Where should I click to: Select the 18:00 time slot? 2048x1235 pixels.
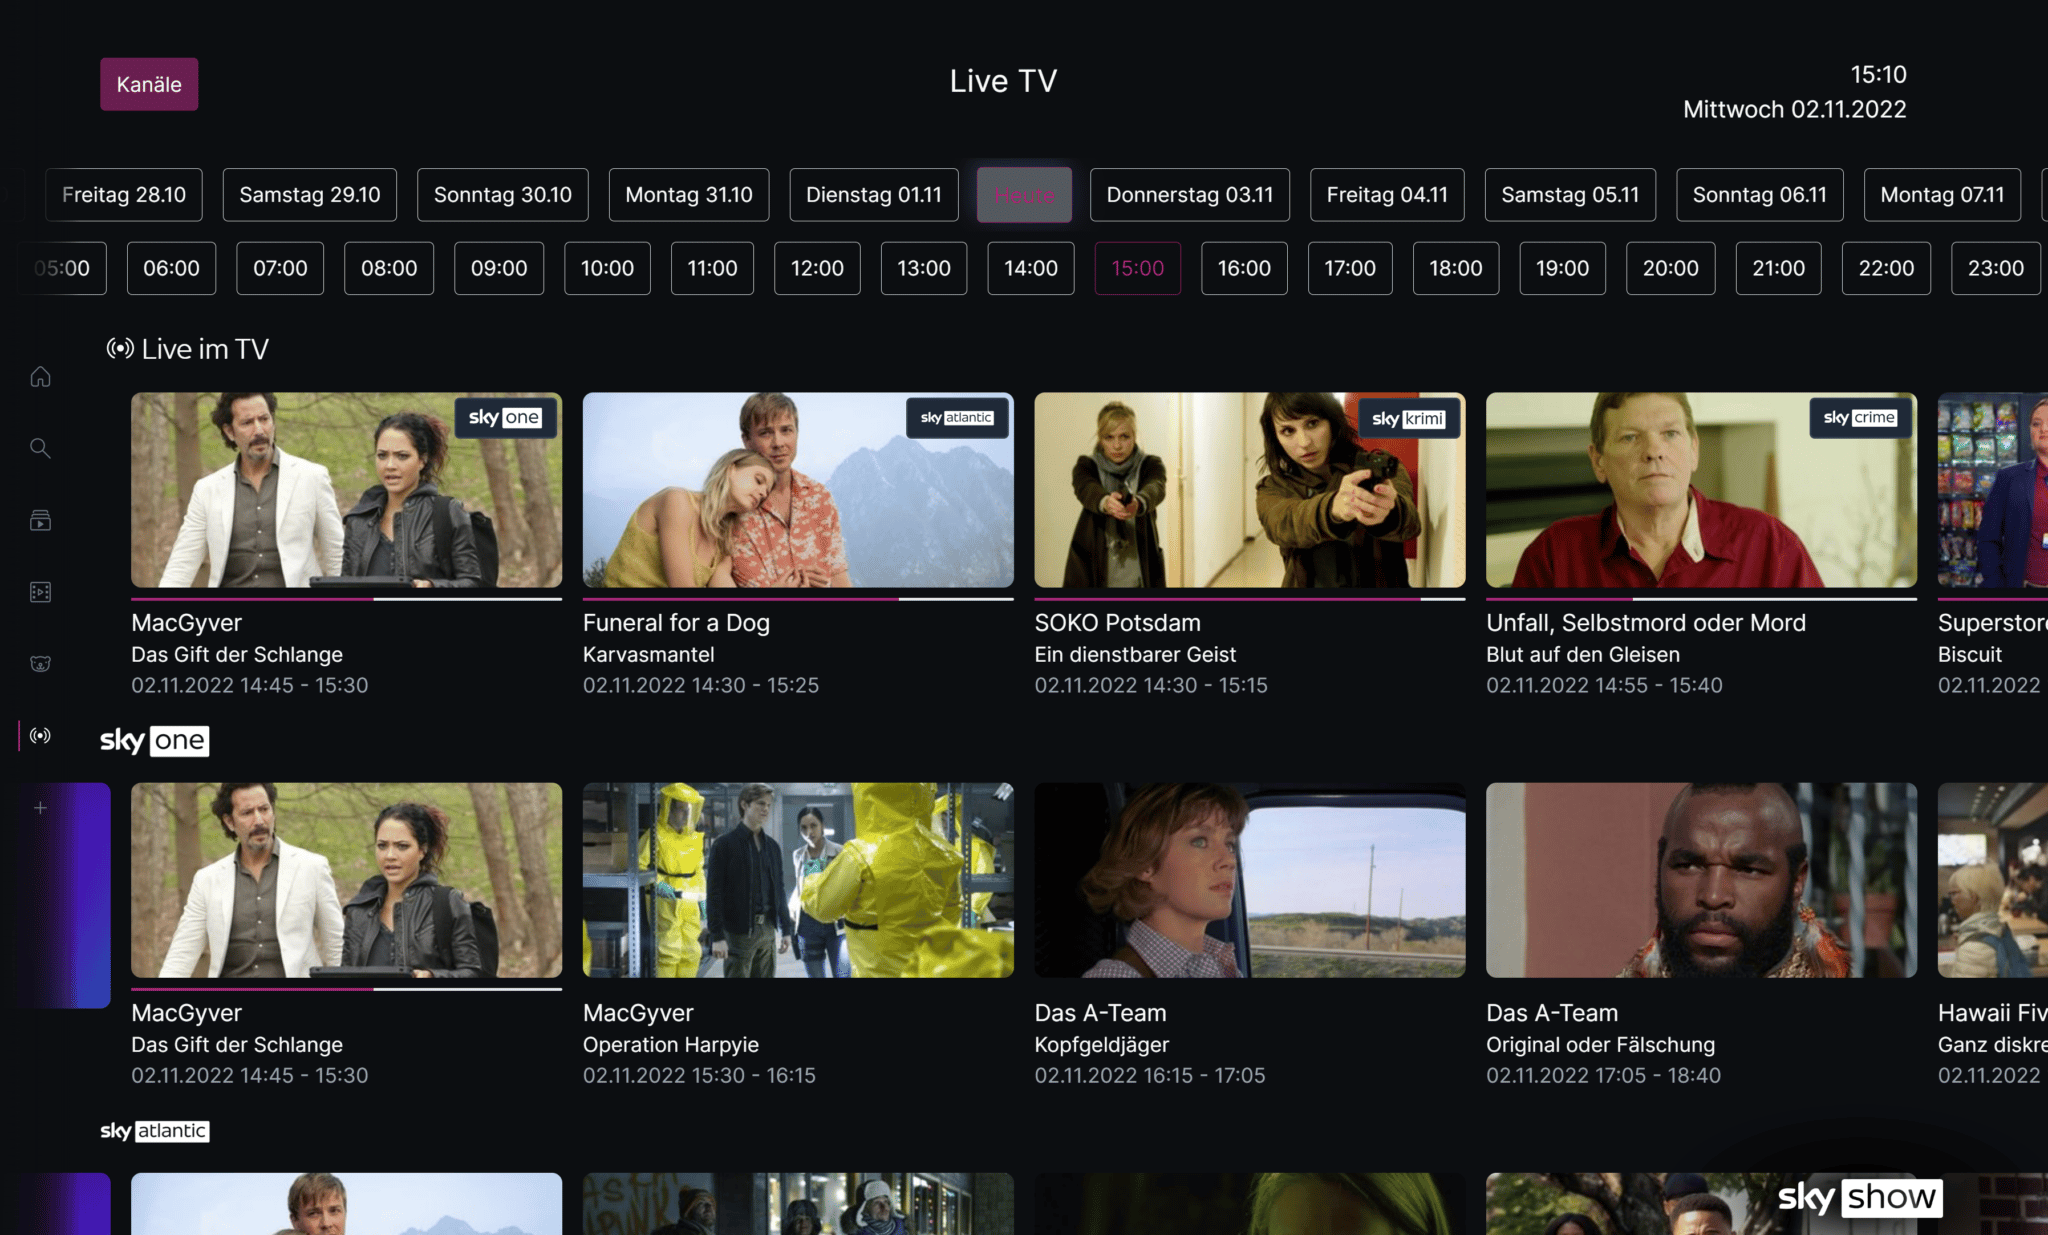pos(1455,268)
